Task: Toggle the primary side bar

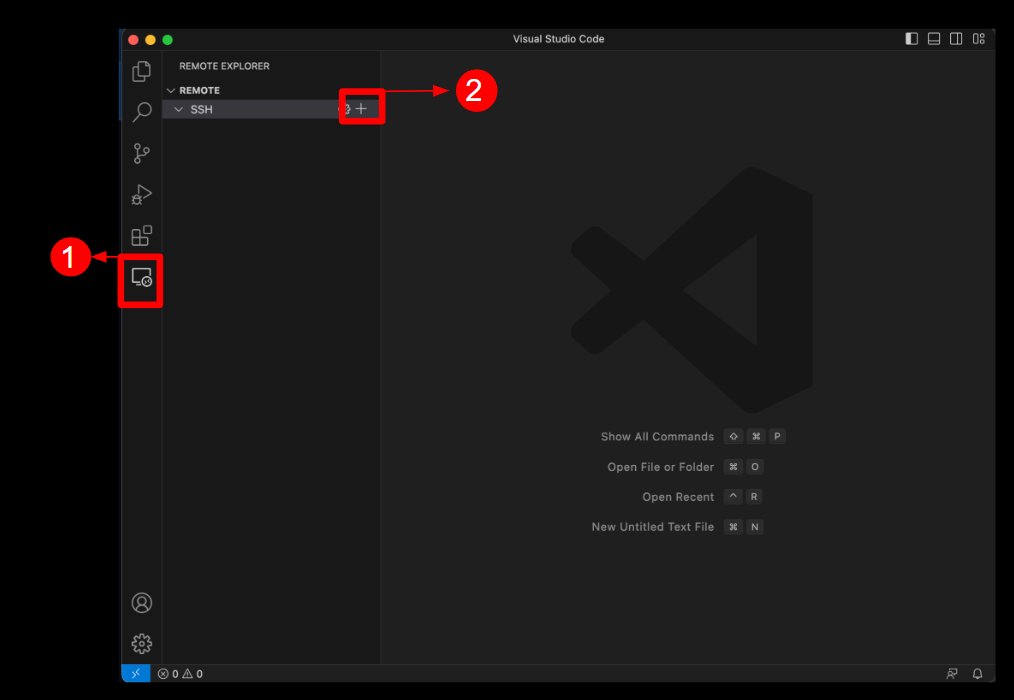Action: click(x=912, y=39)
